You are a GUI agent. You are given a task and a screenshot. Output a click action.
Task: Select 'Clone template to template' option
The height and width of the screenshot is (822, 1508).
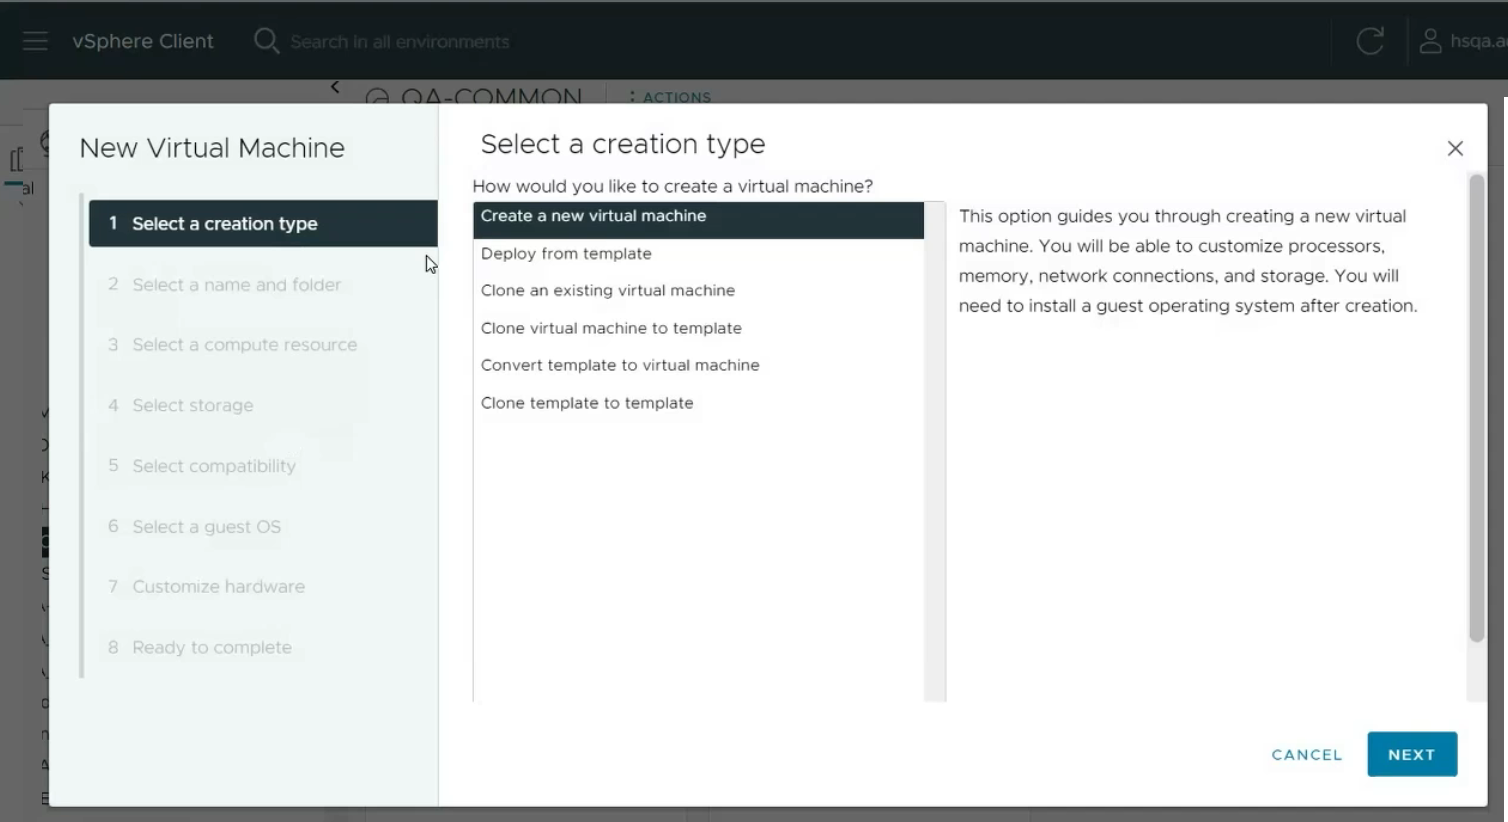pyautogui.click(x=586, y=403)
